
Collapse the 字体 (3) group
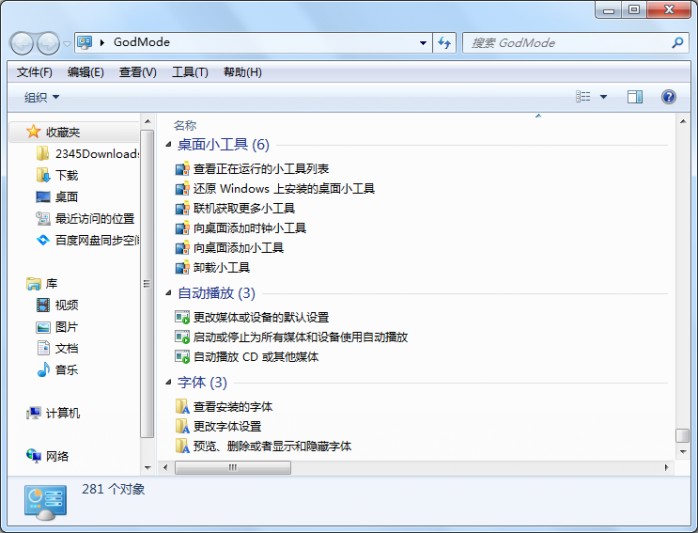click(168, 382)
